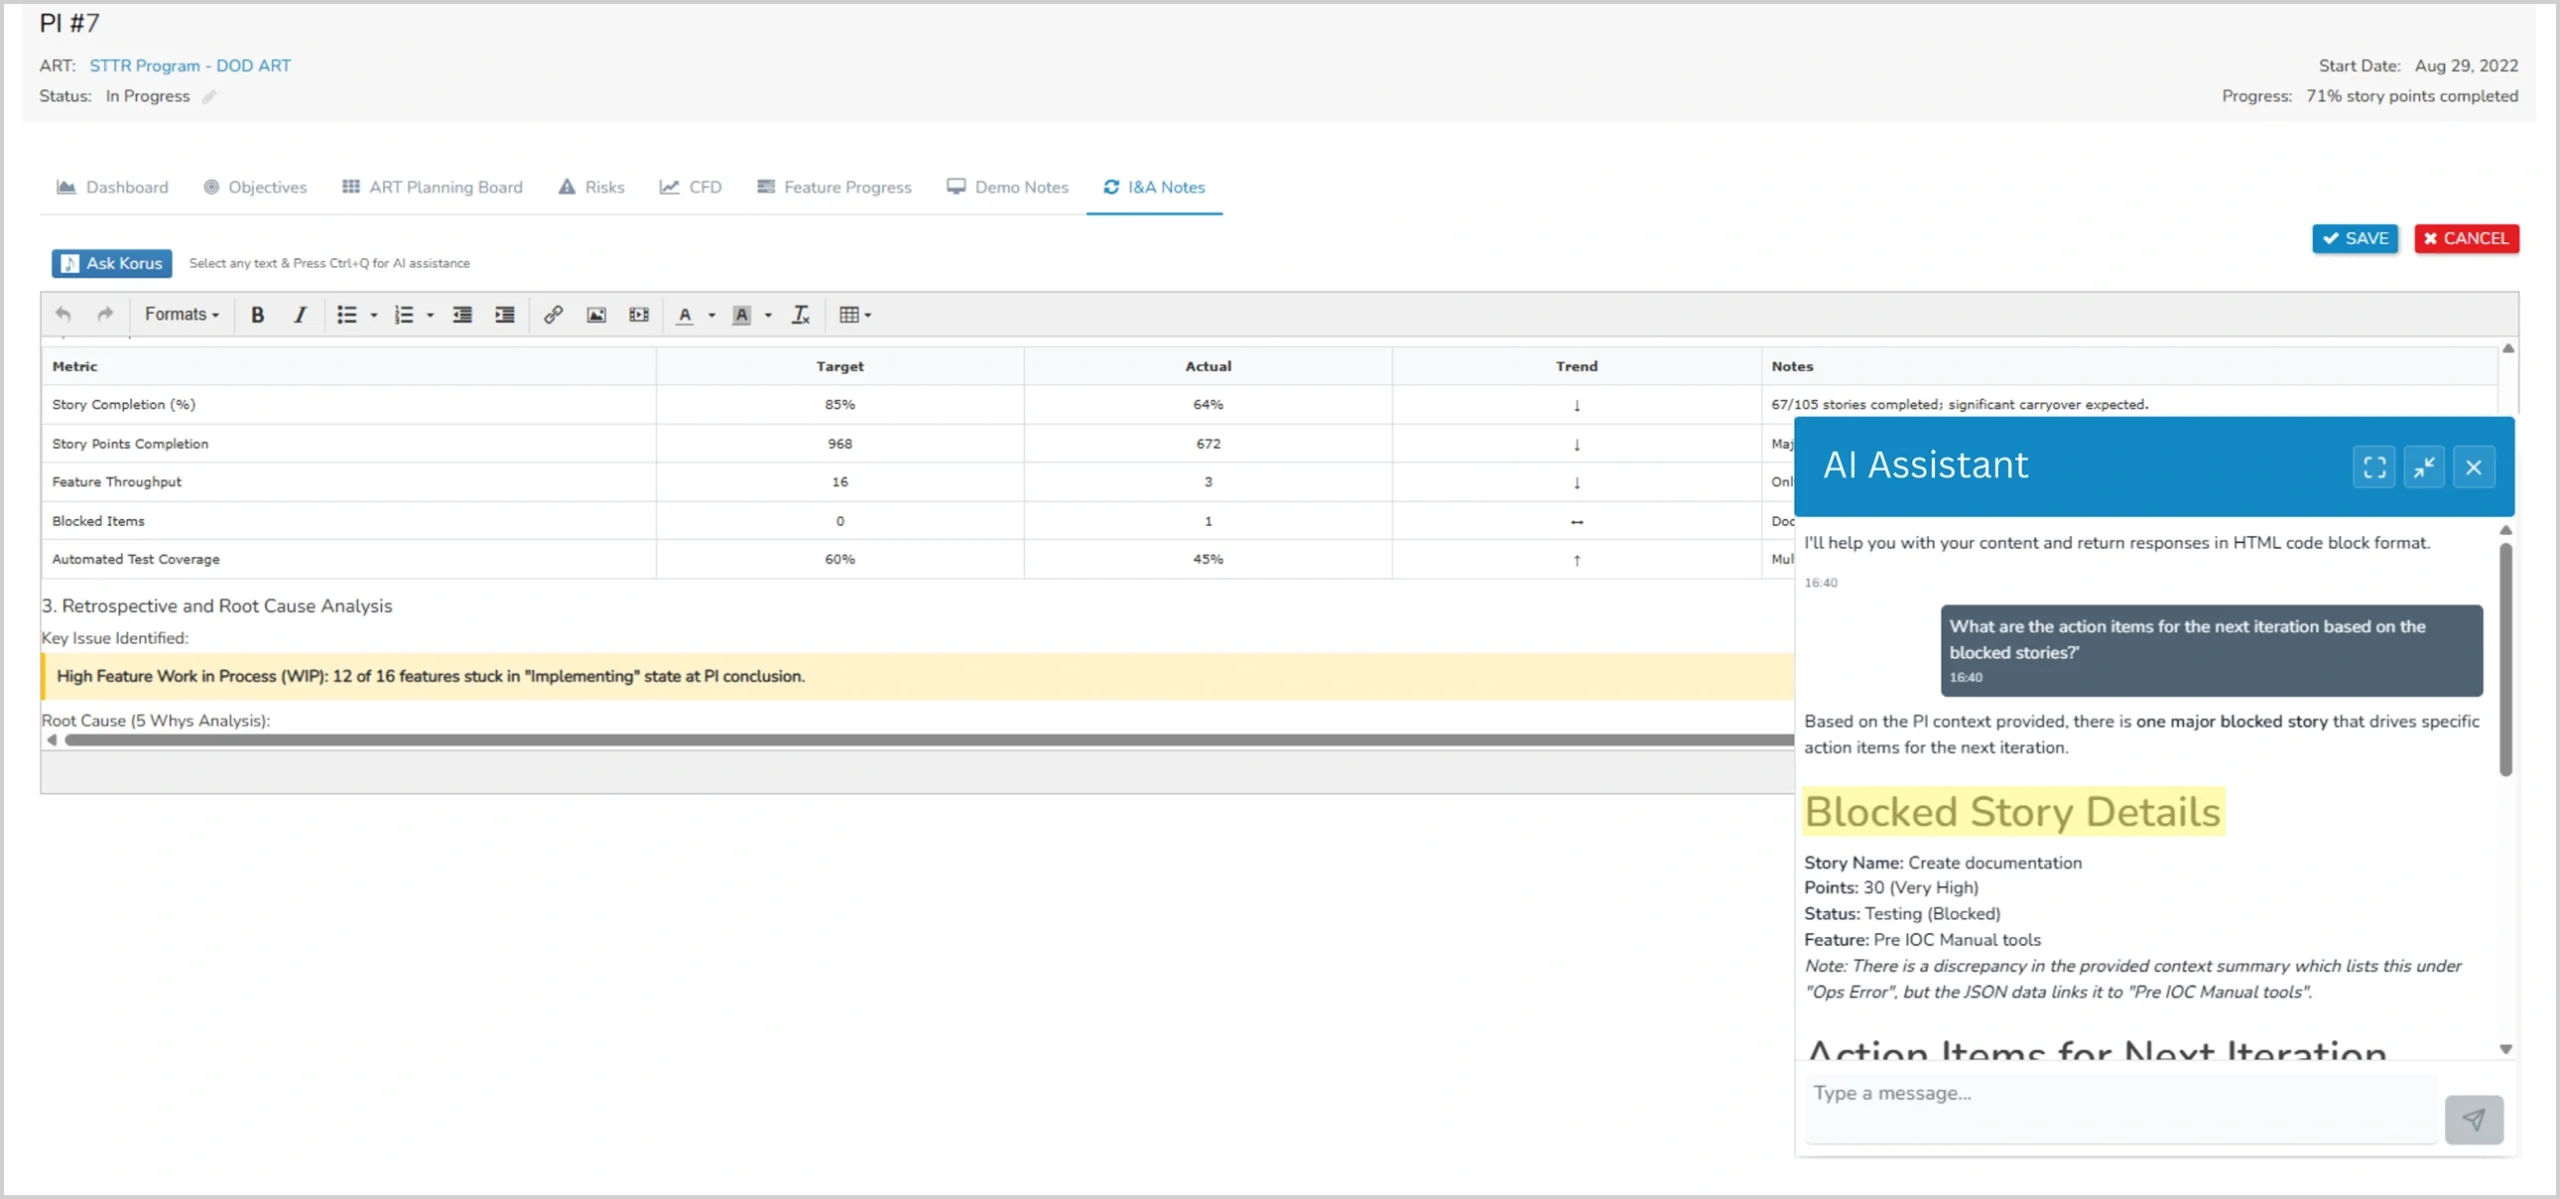The image size is (2560, 1199).
Task: Open text color picker dropdown arrow
Action: pos(712,315)
